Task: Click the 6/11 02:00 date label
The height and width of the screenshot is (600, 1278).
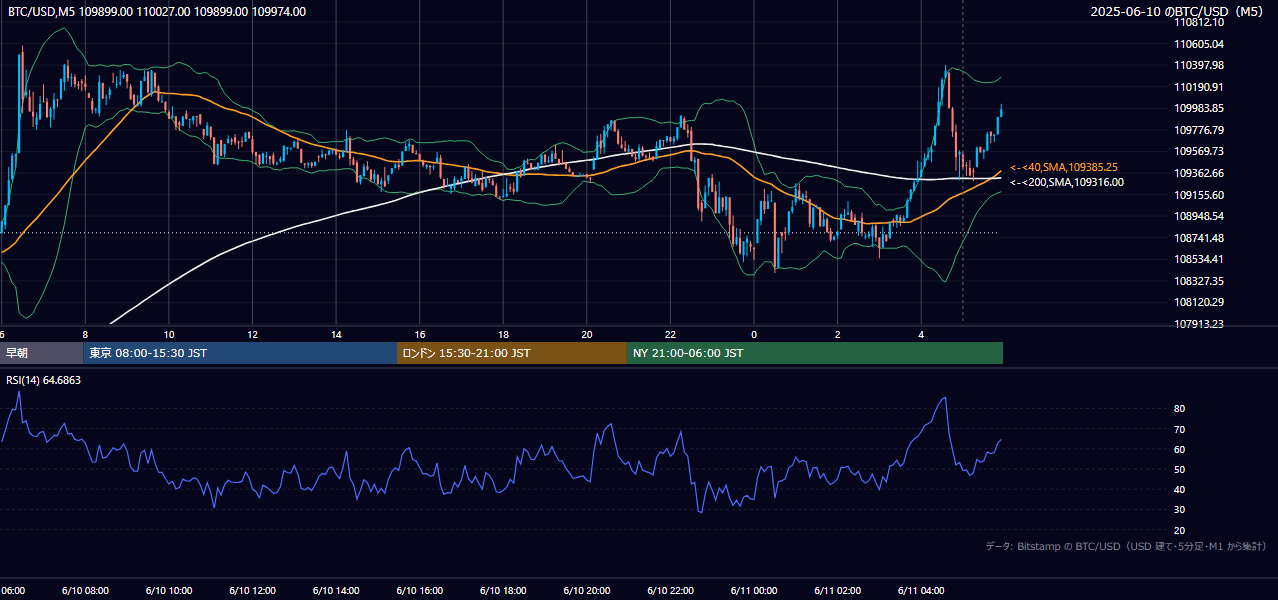Action: coord(838,590)
